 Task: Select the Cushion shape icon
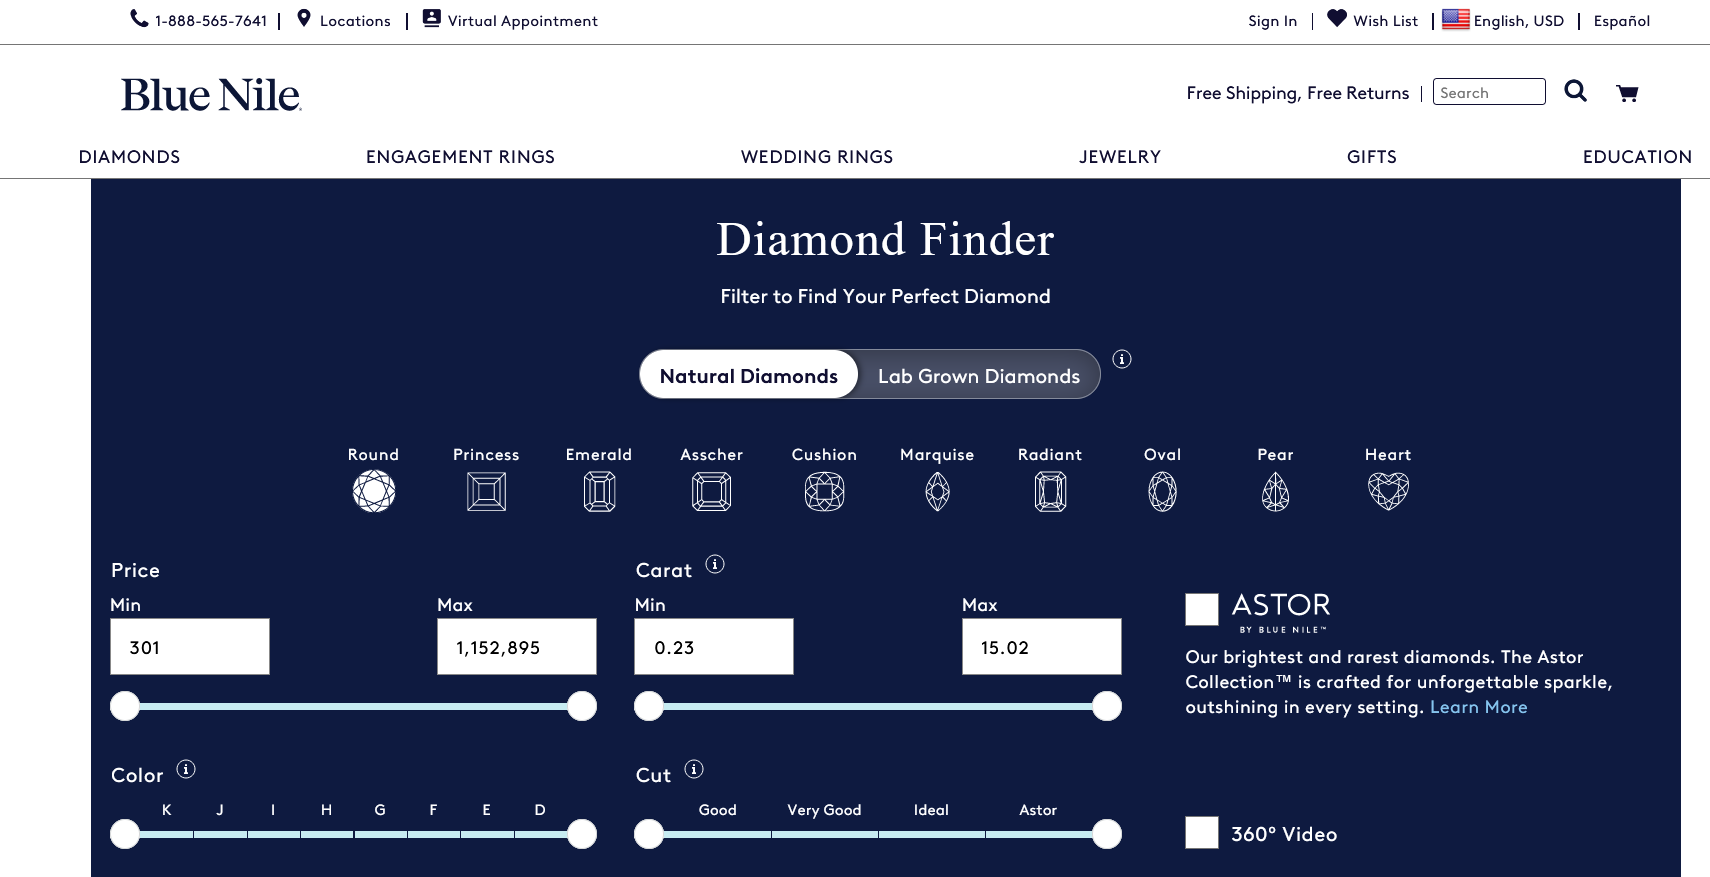(x=824, y=492)
